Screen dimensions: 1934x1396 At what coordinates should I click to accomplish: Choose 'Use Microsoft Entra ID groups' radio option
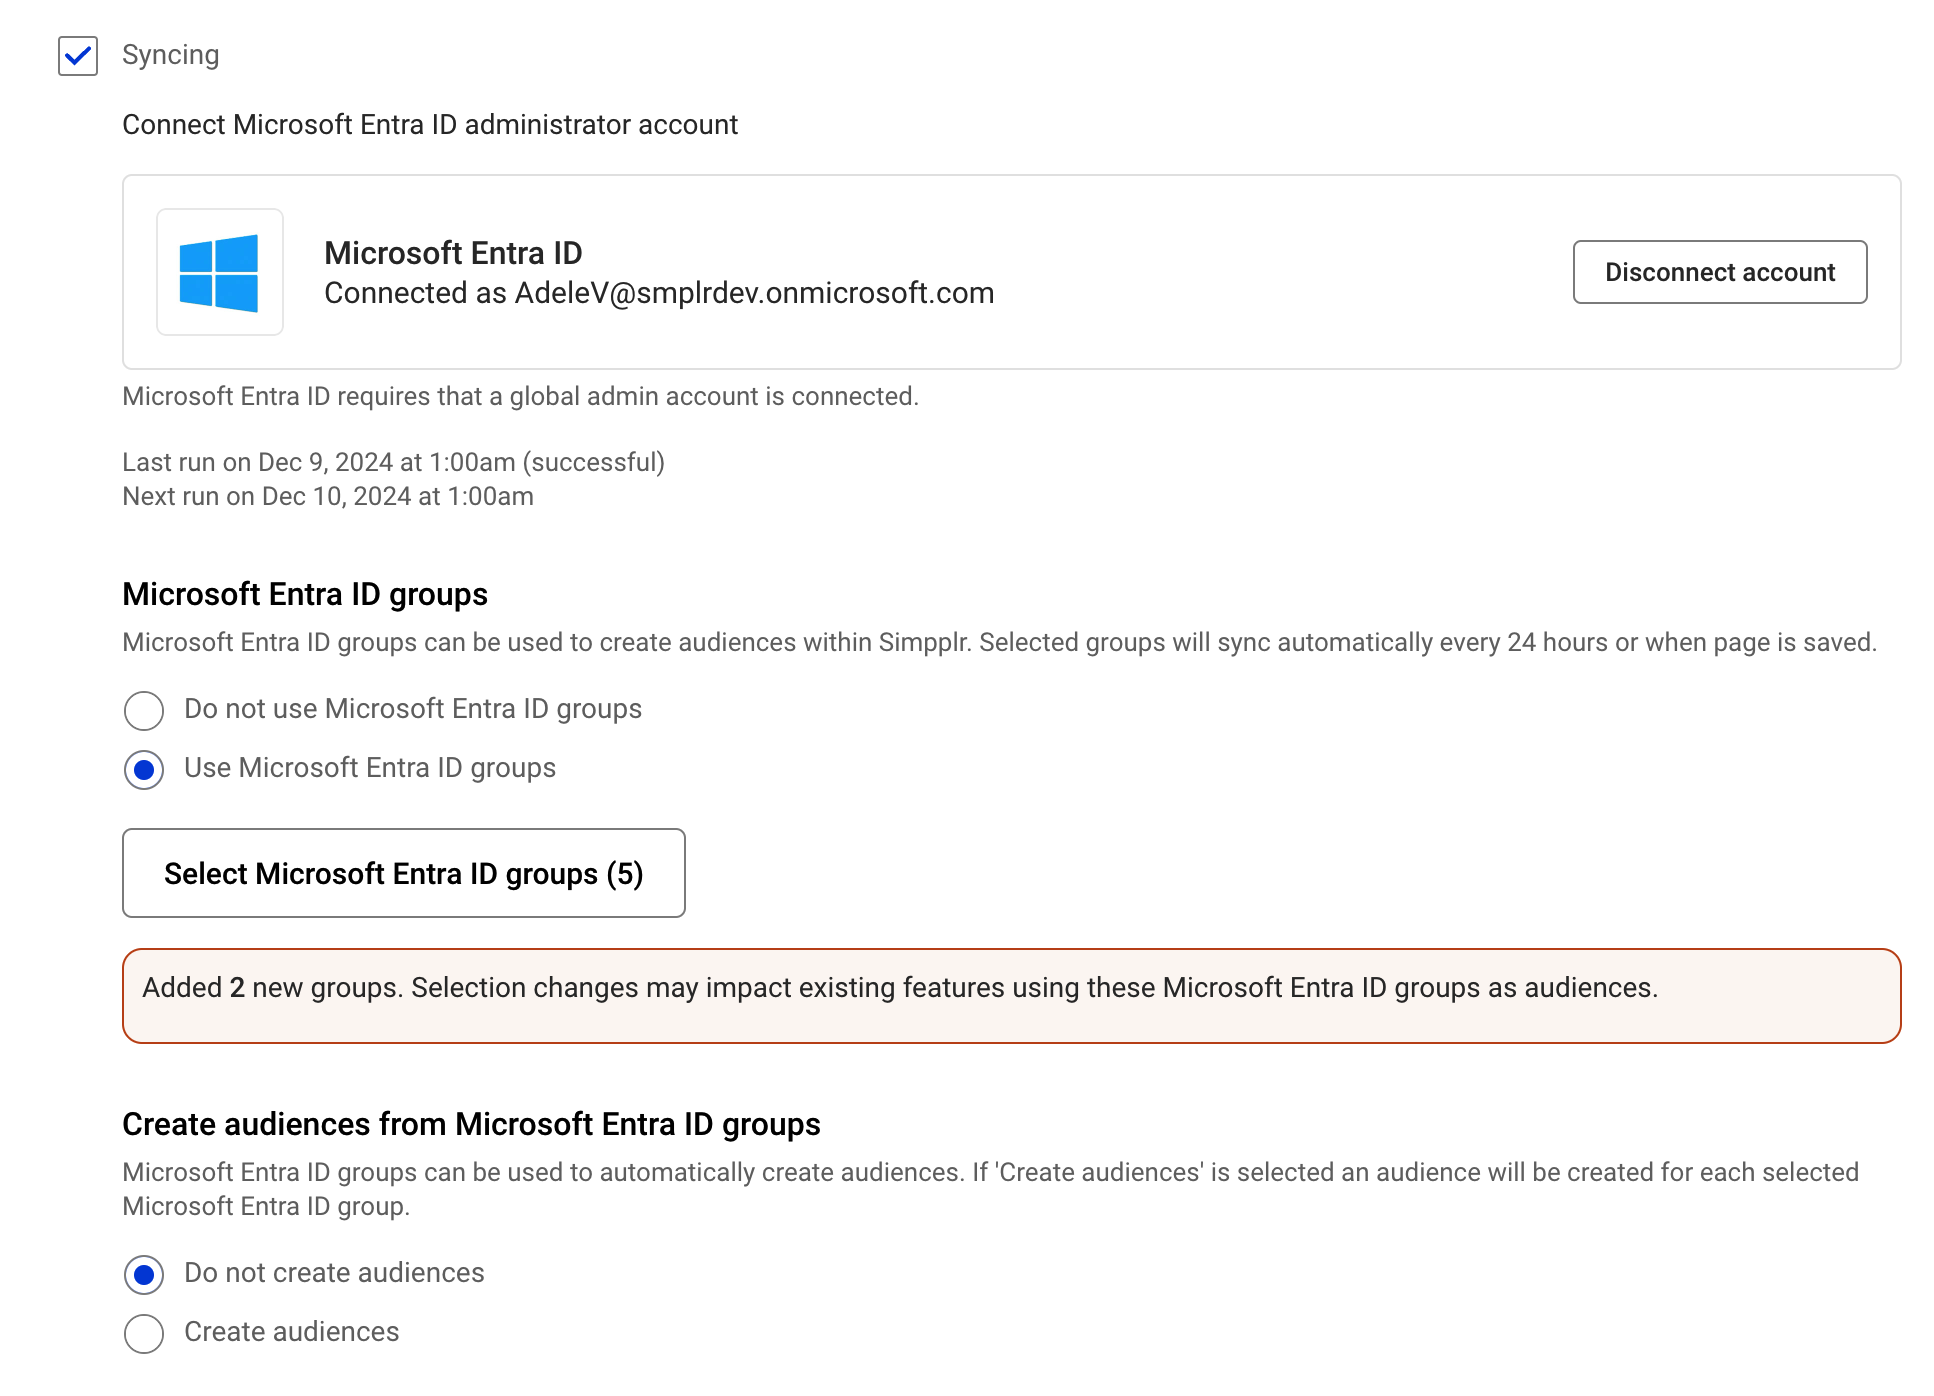[x=144, y=770]
